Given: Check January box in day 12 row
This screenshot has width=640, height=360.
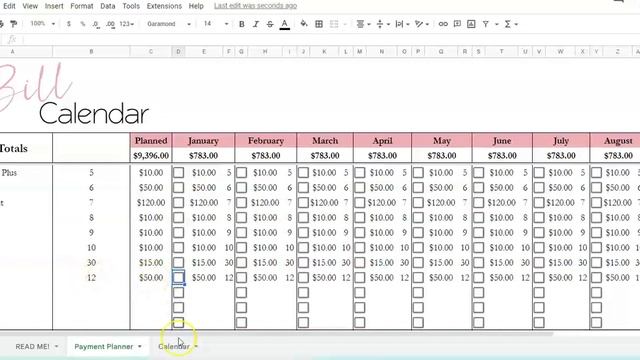Looking at the screenshot, I should click(178, 278).
